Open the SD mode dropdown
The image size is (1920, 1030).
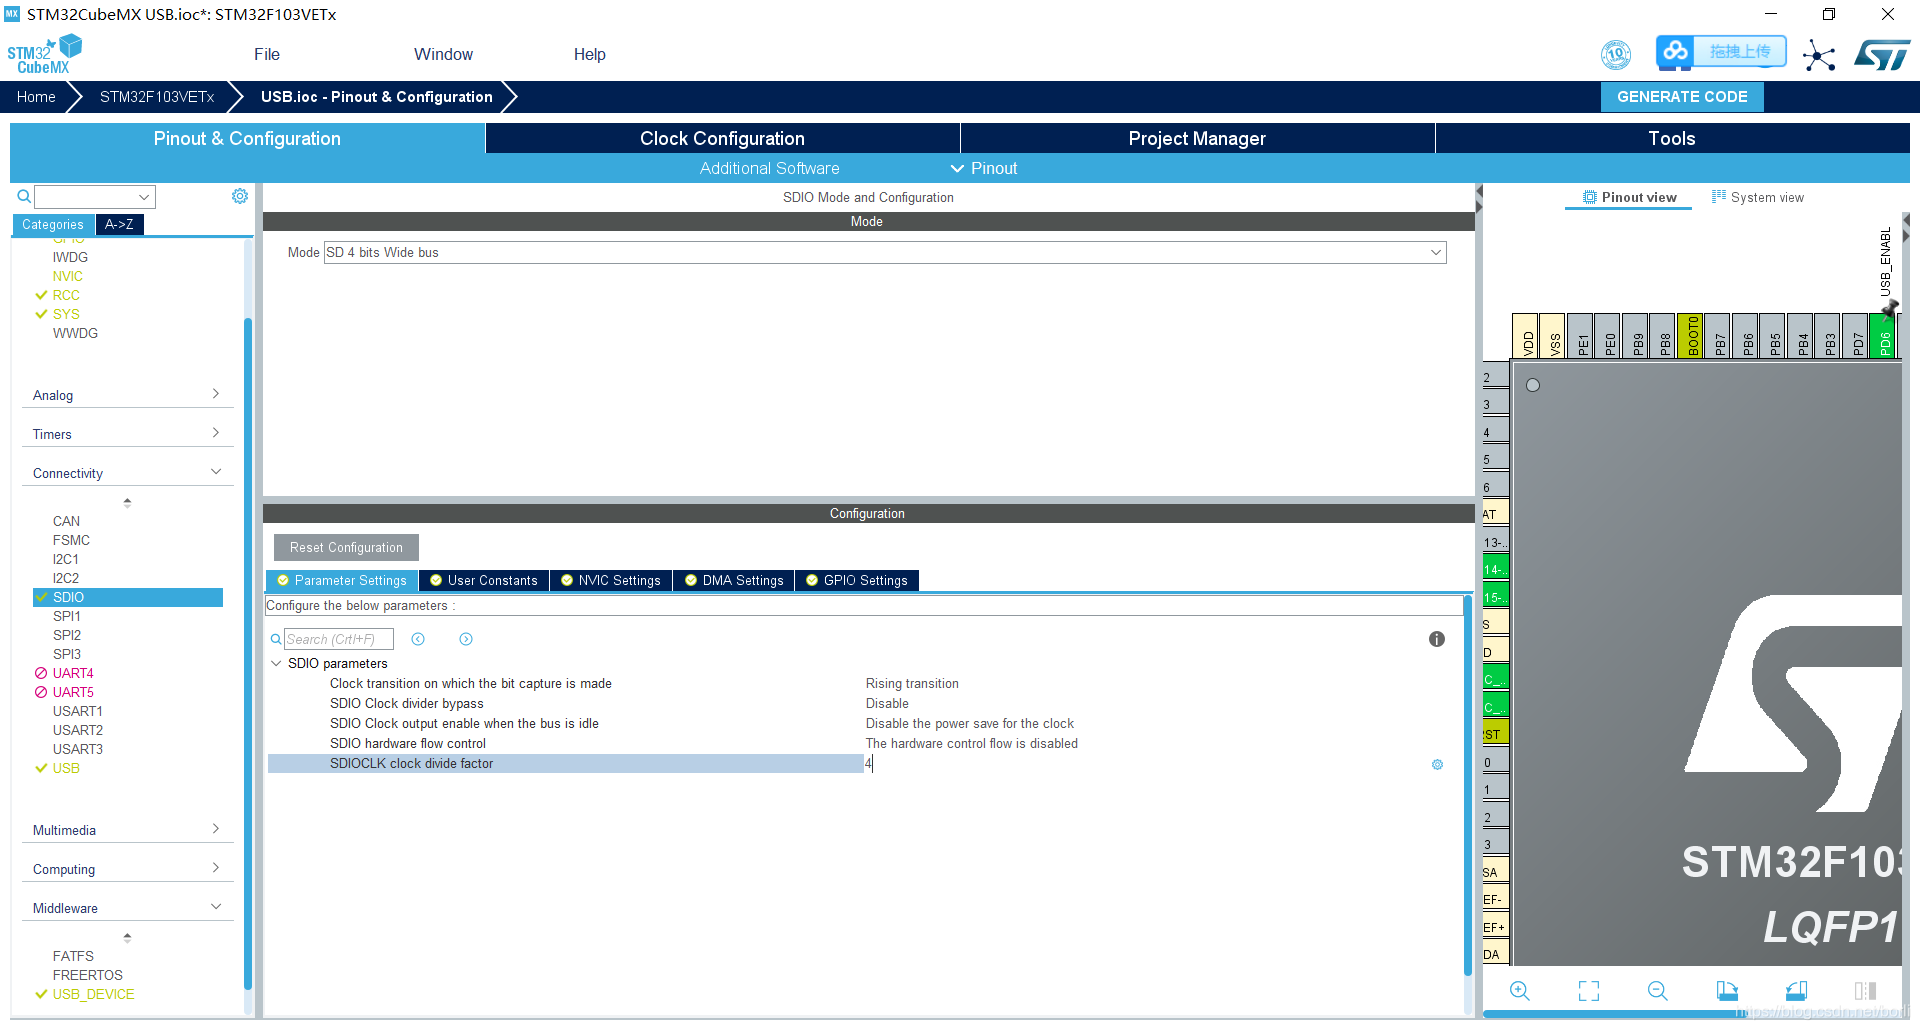tap(885, 252)
